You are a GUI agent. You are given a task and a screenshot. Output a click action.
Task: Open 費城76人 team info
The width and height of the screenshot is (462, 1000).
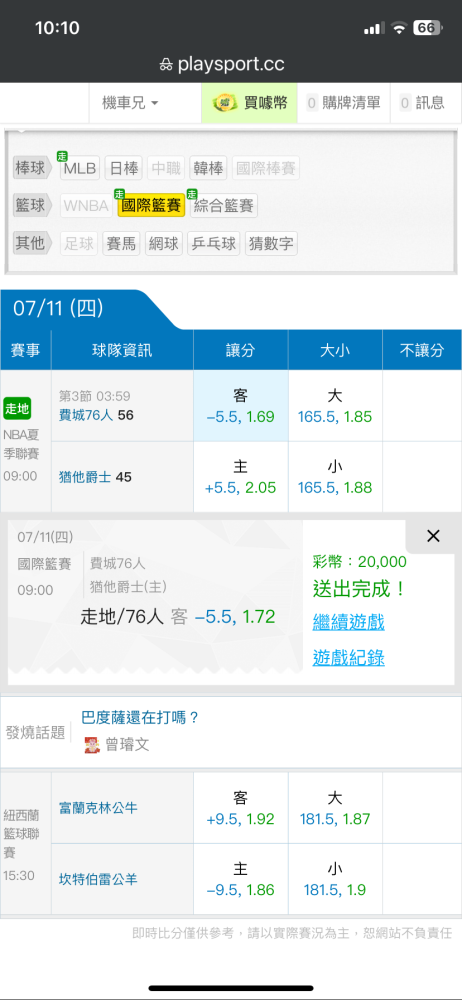click(x=86, y=415)
